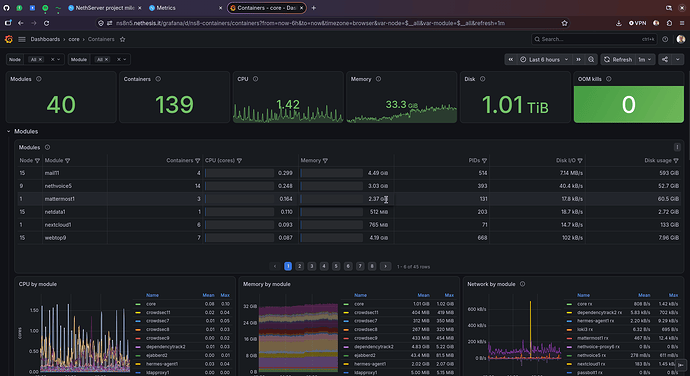Click the Refresh dashboard button
This screenshot has height=376, width=690.
tap(617, 59)
